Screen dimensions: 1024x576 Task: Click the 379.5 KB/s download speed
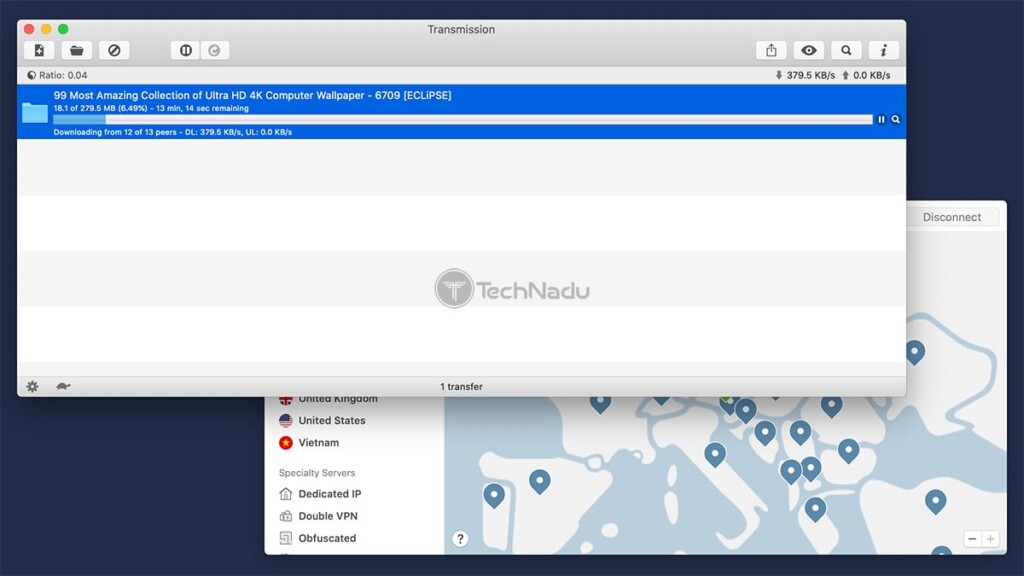coord(805,75)
